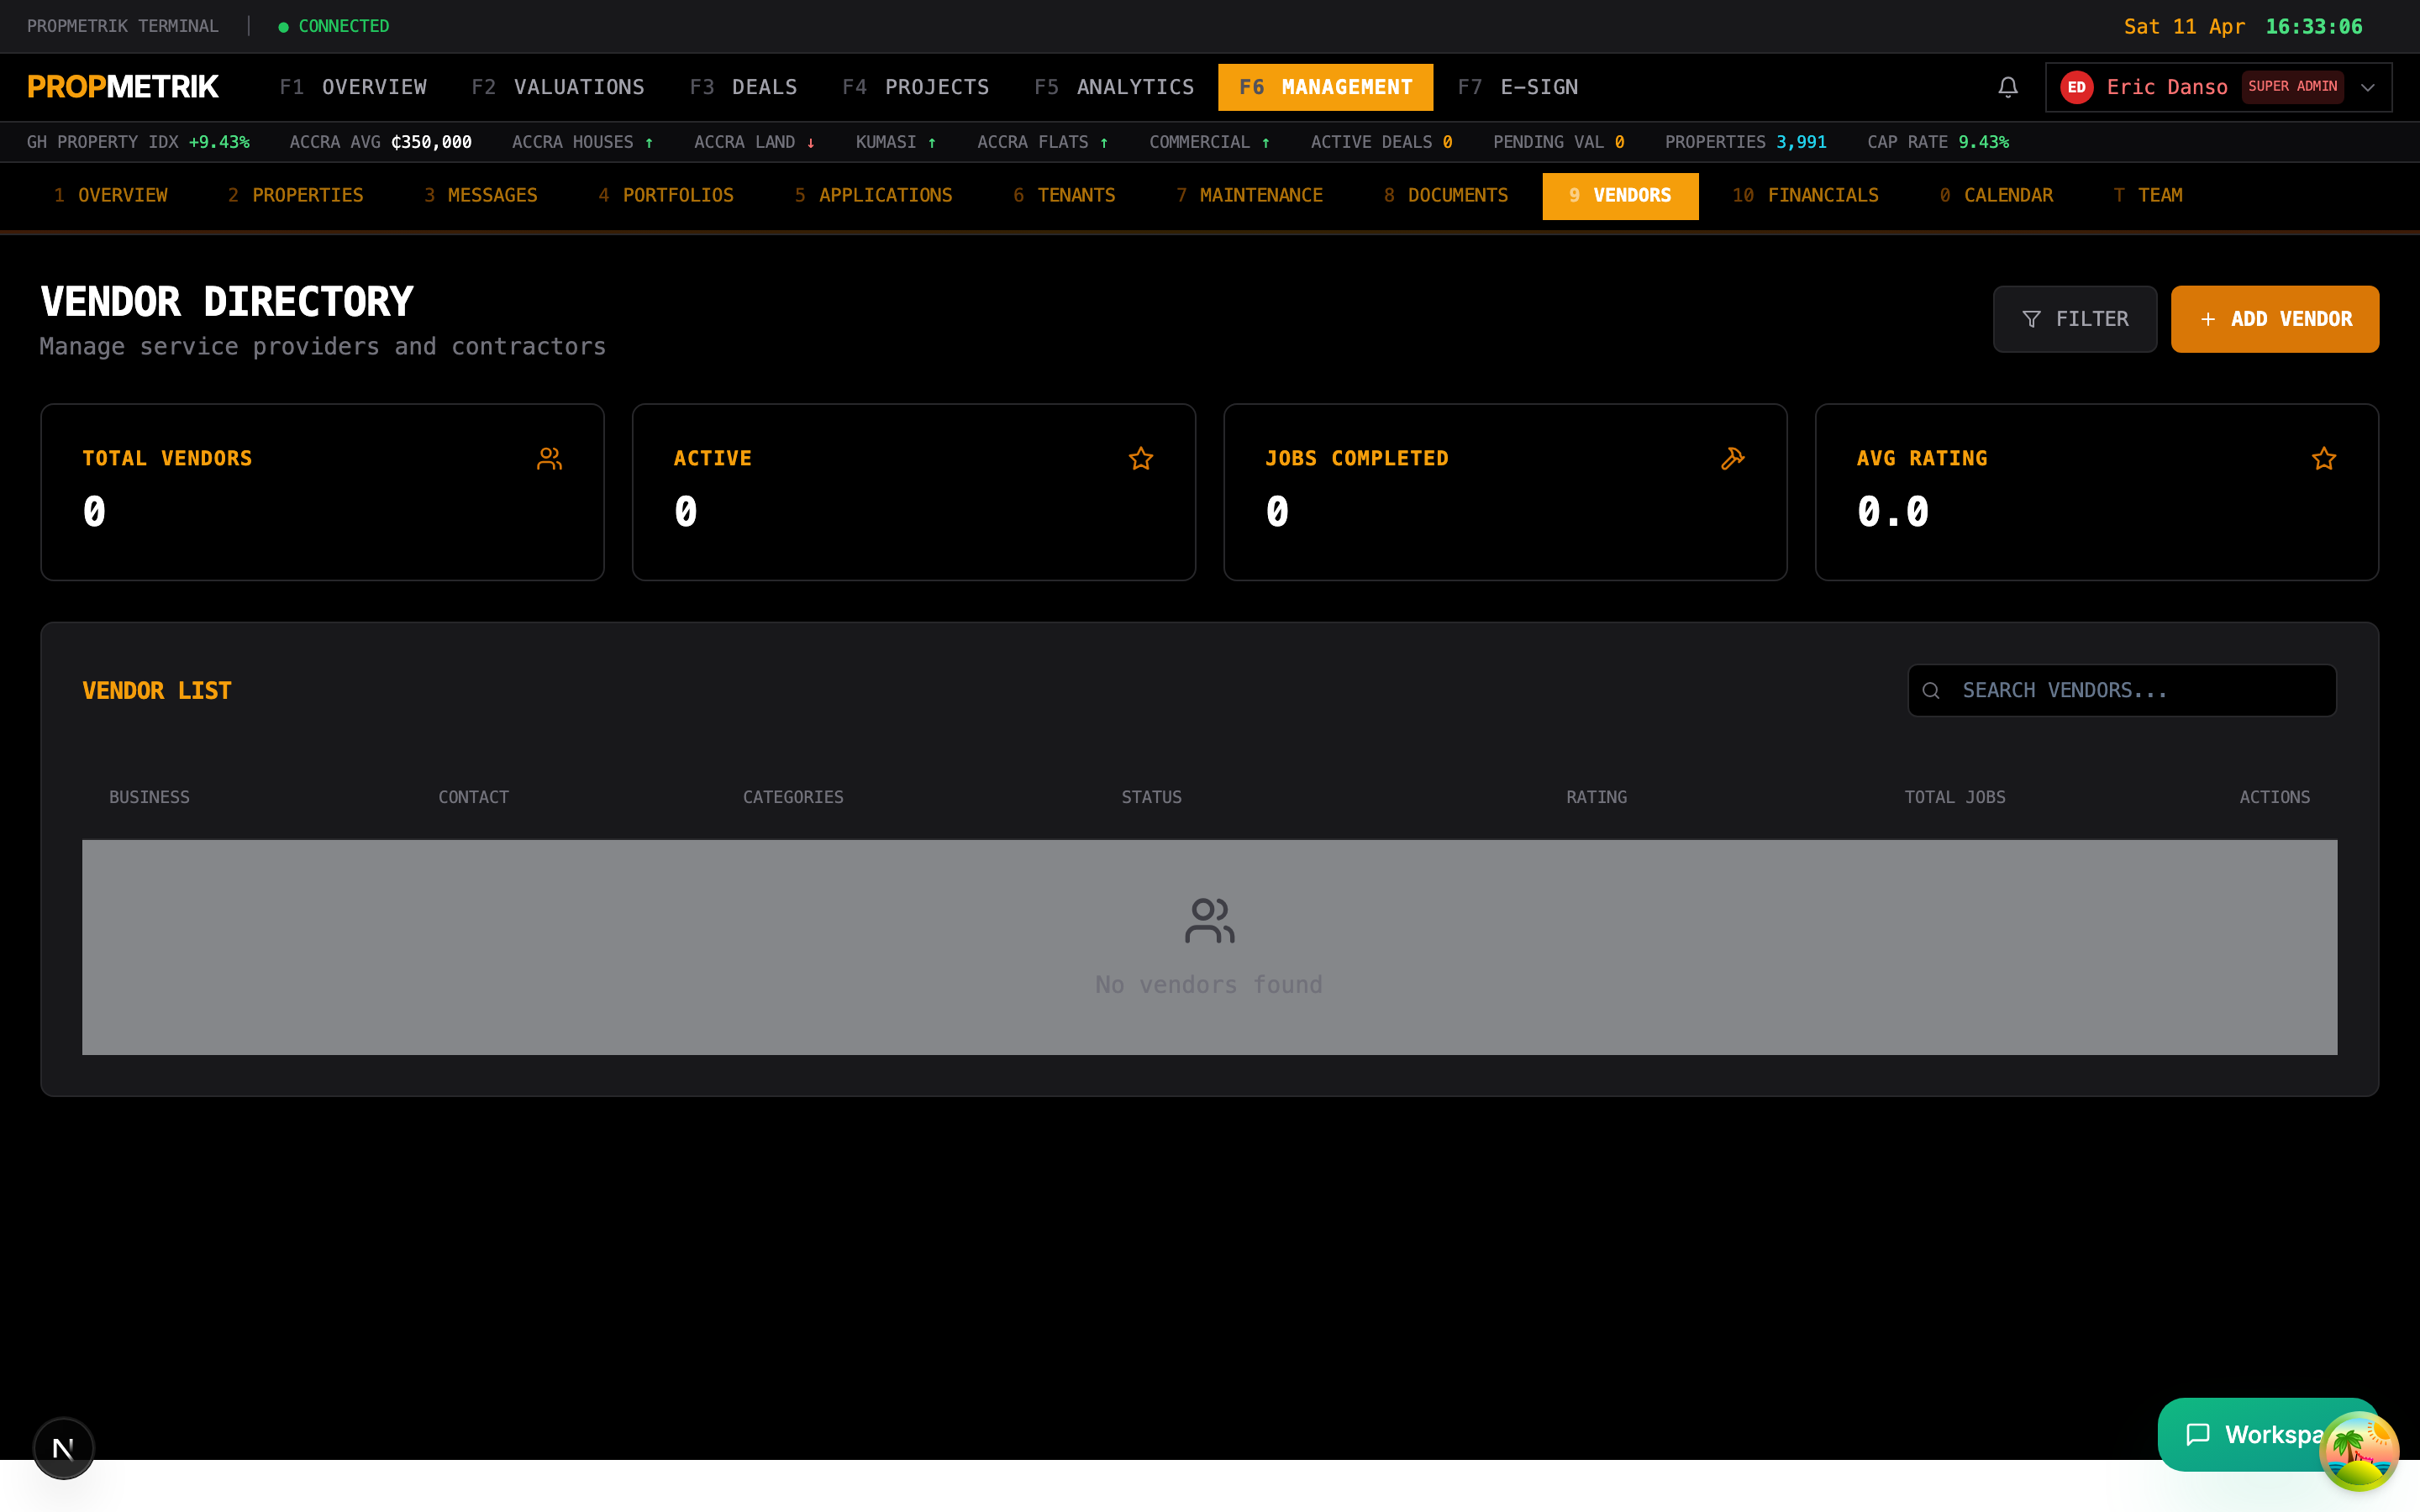Open the Maintenance sub-tab

coord(1249,196)
